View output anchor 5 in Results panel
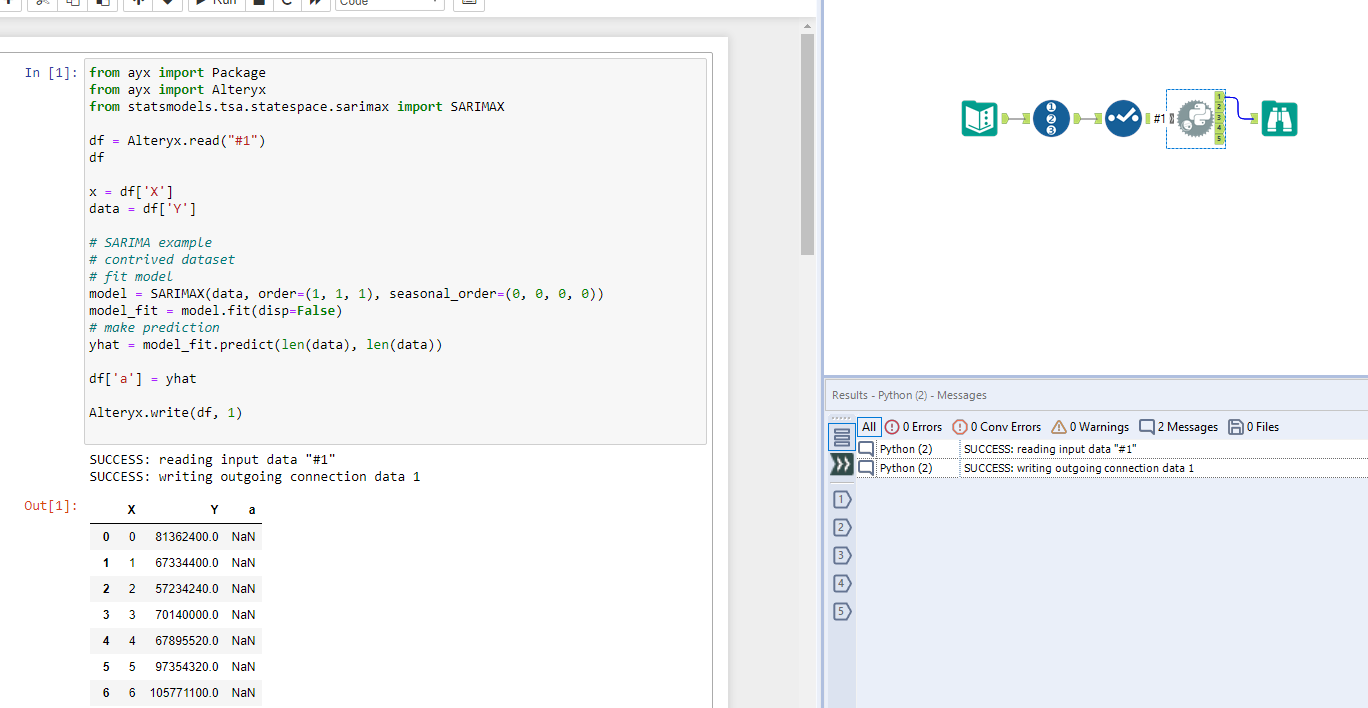1368x708 pixels. point(842,611)
